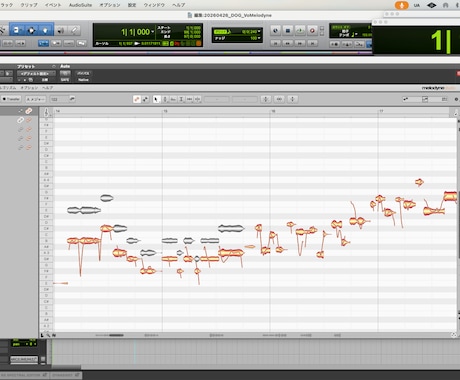Click the Stop transport button
This screenshot has height=380, width=460.
[x=288, y=31]
